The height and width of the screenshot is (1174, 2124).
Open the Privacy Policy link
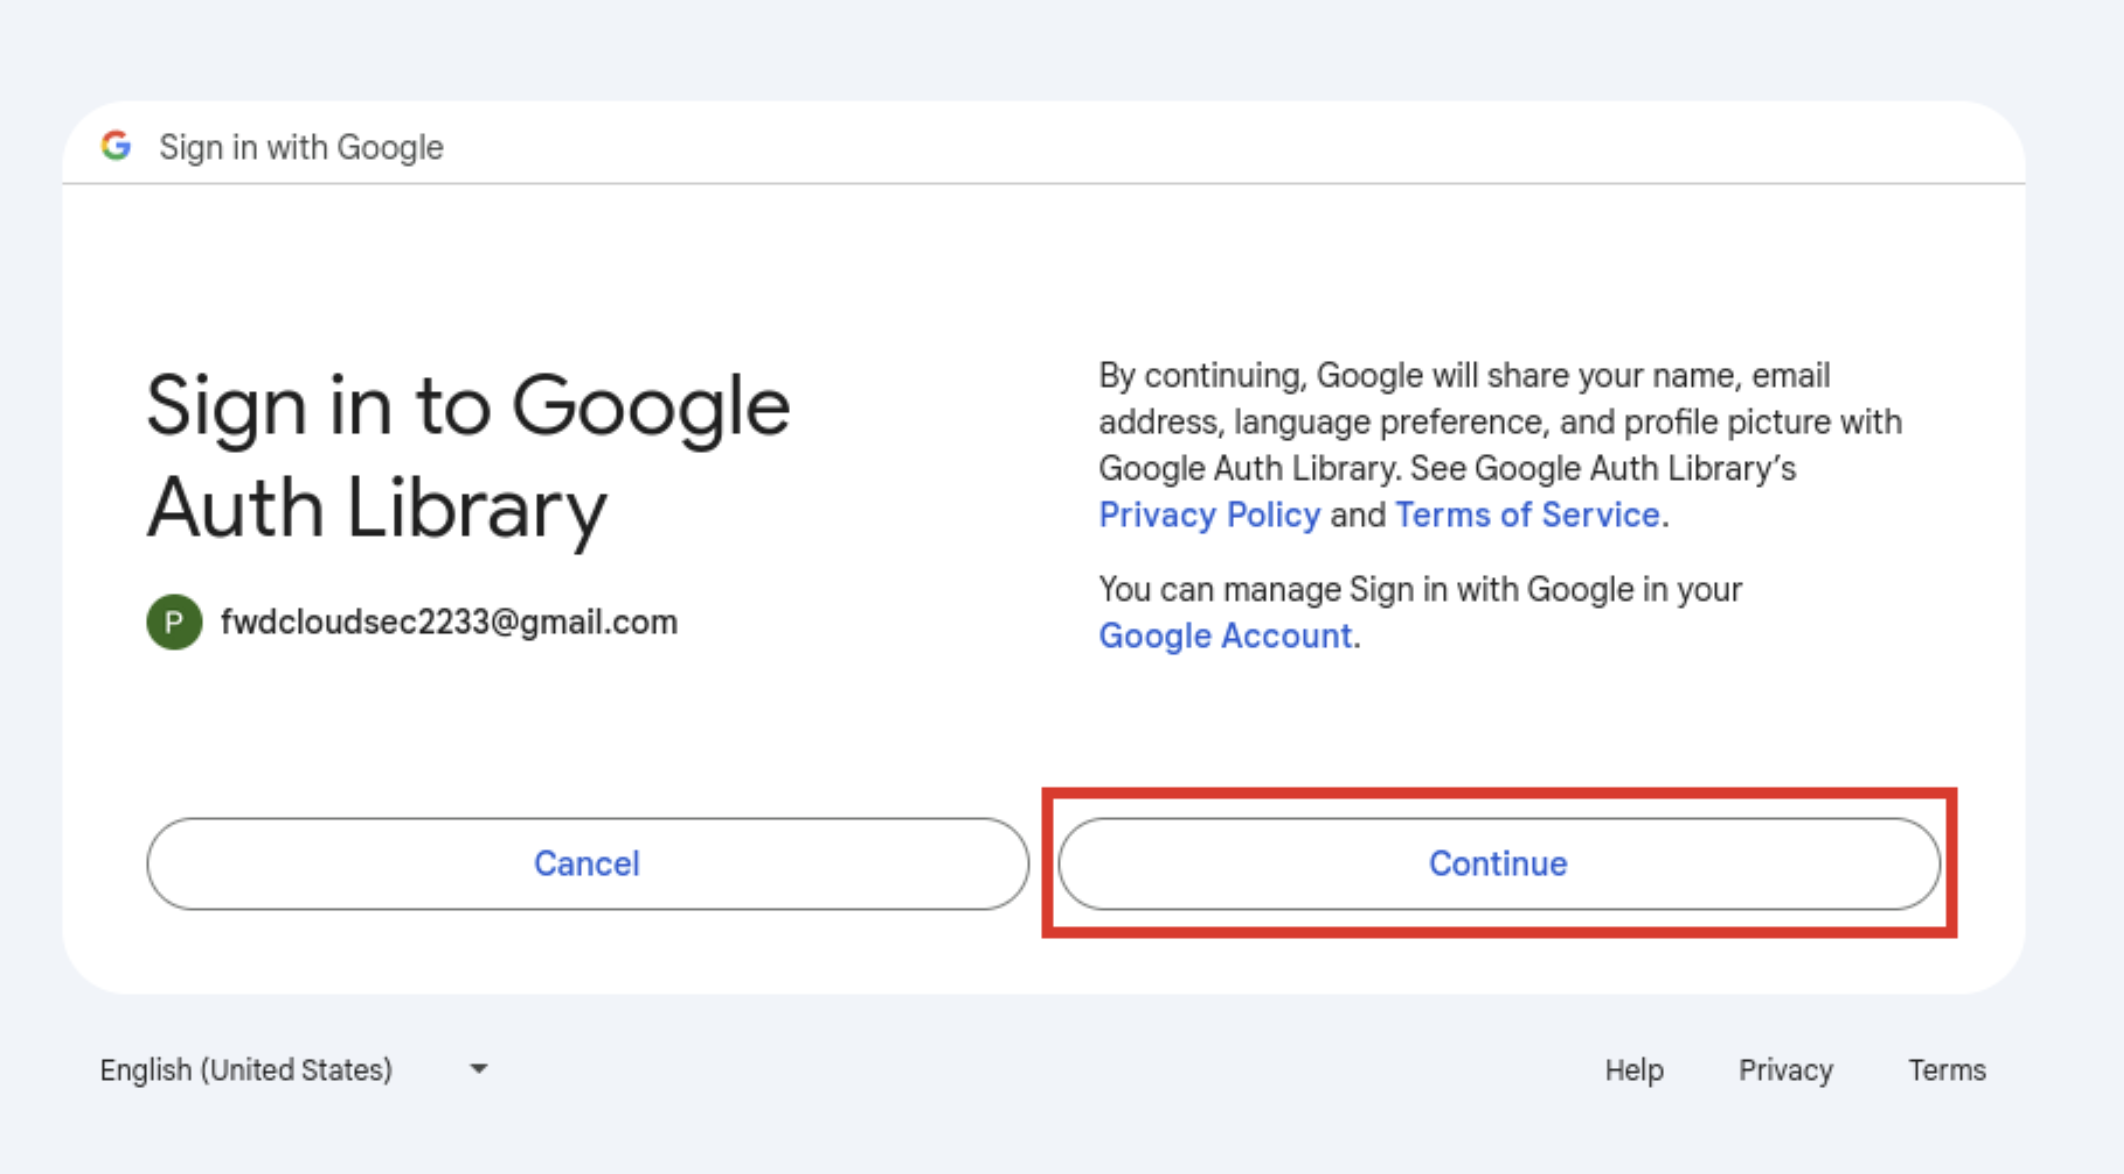point(1209,515)
